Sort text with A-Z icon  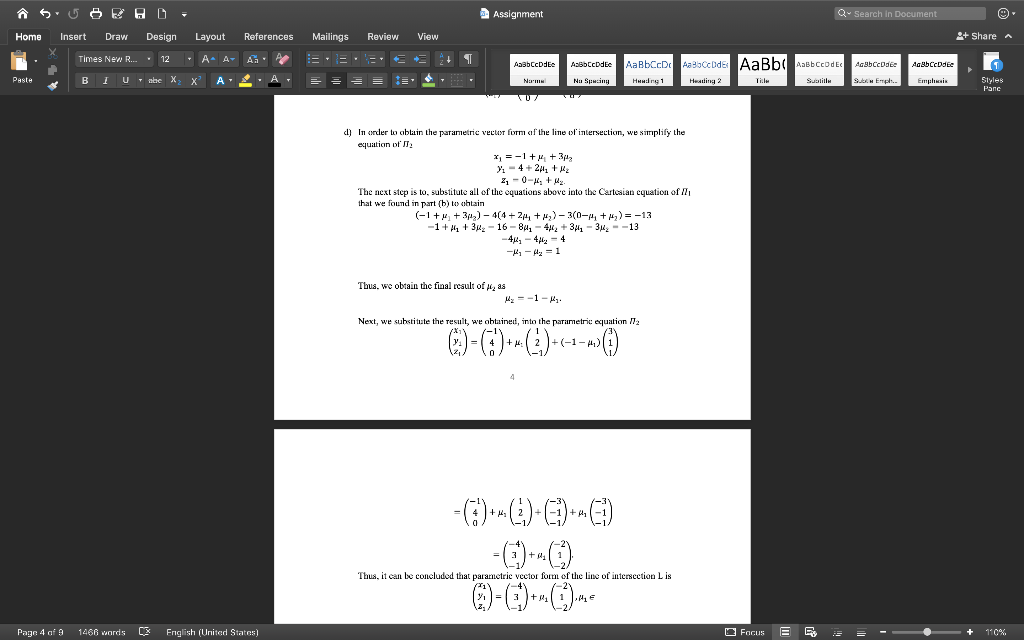[445, 59]
